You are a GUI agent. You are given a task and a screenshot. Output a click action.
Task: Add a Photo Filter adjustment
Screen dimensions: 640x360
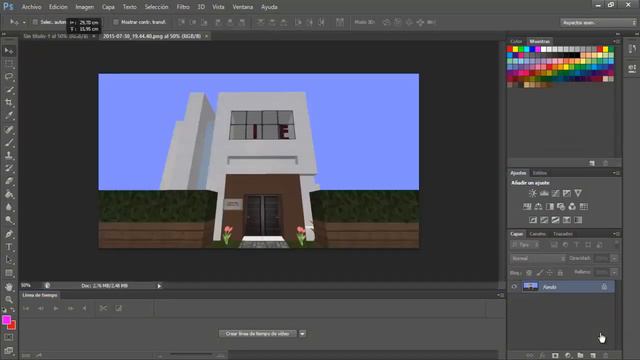[x=561, y=207]
